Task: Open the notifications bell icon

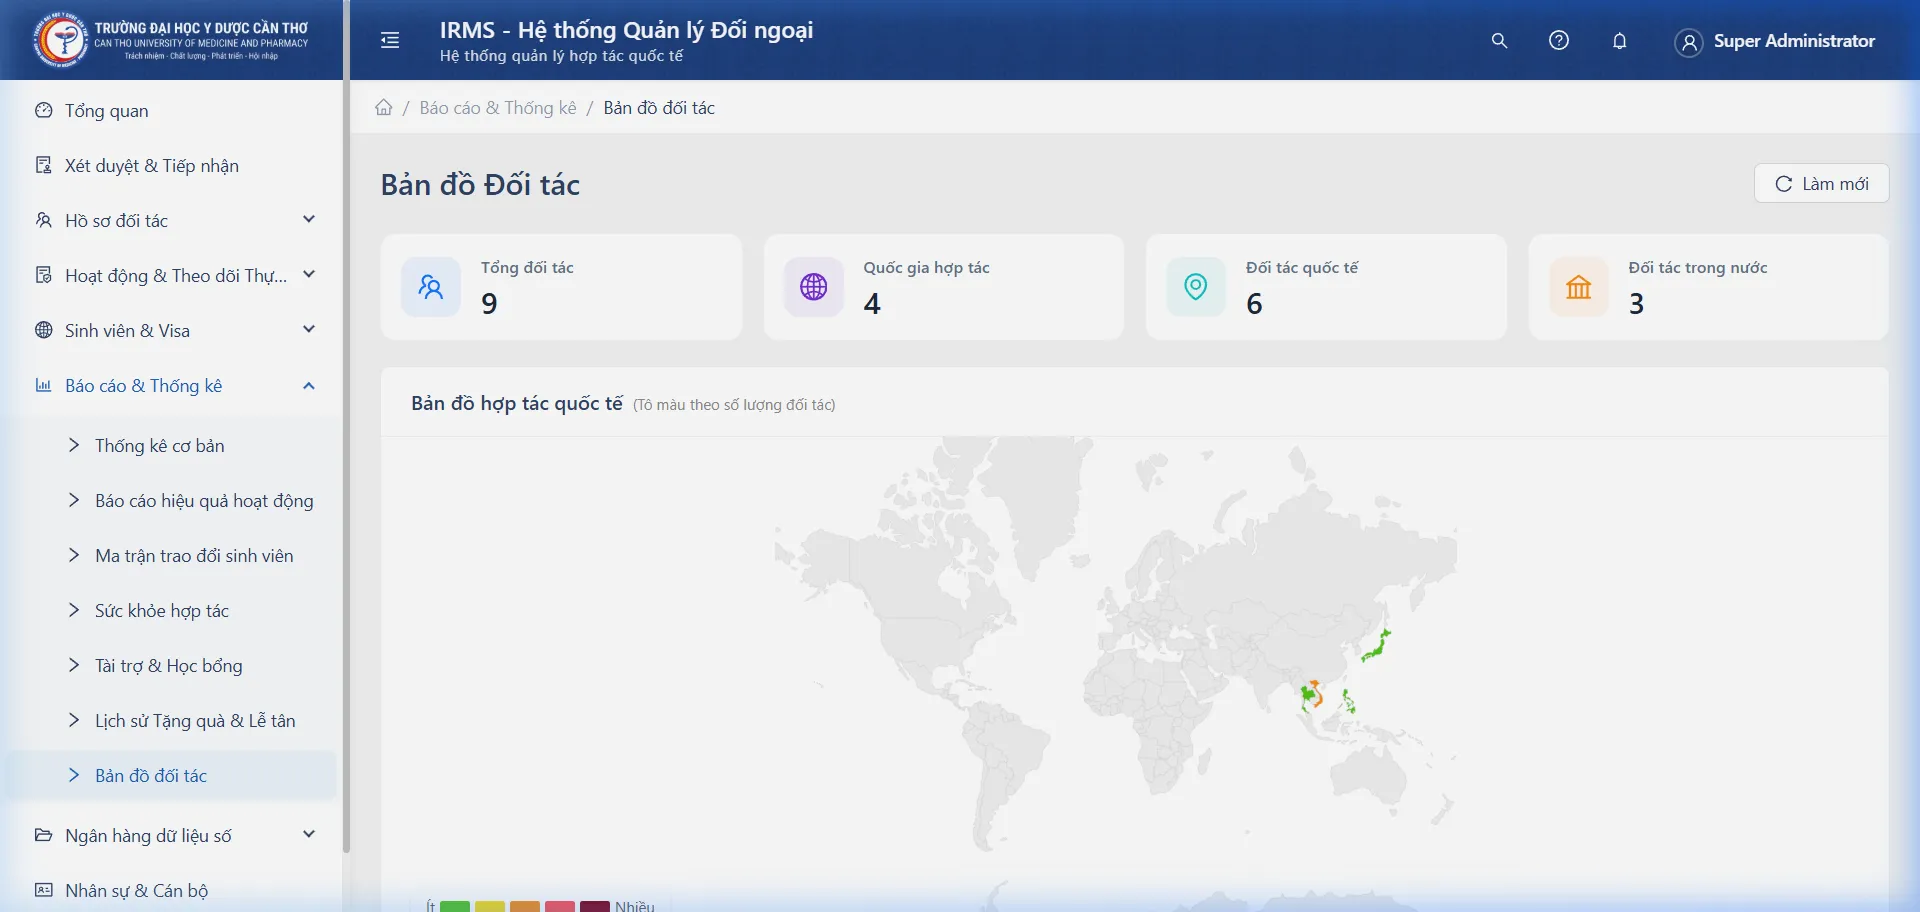Action: pos(1619,41)
